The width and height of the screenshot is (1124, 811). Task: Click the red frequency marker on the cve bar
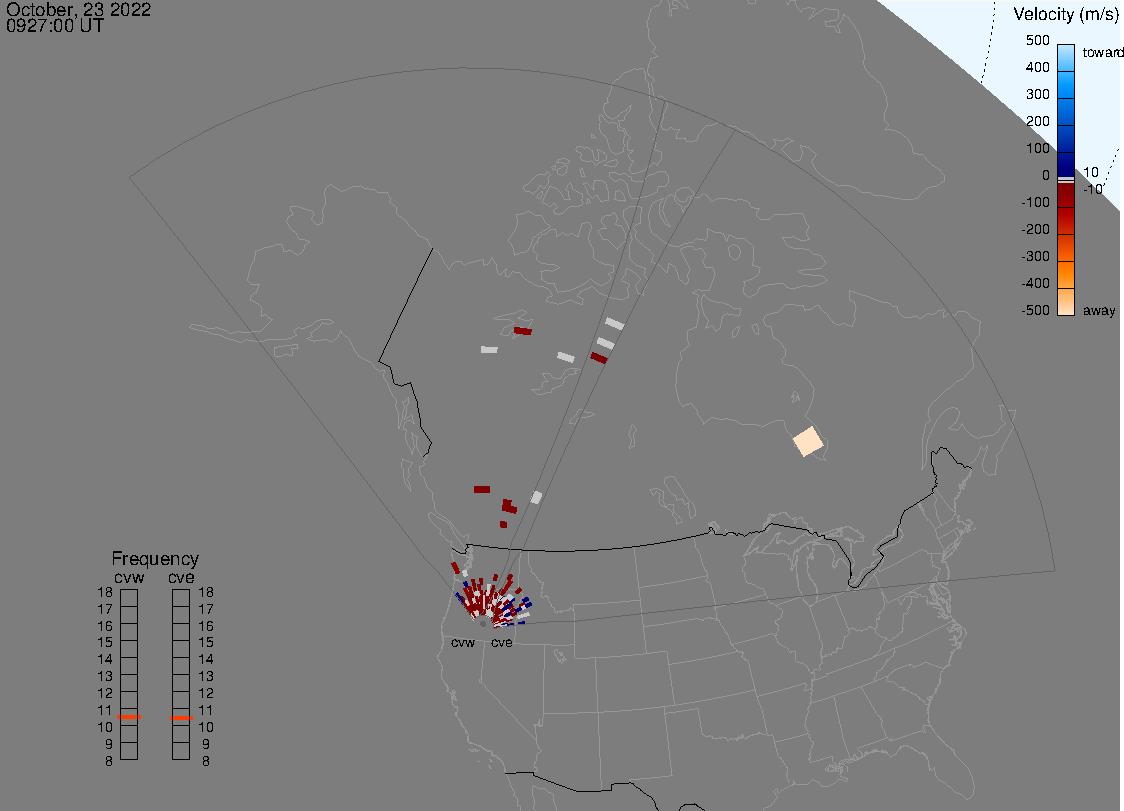coord(181,718)
